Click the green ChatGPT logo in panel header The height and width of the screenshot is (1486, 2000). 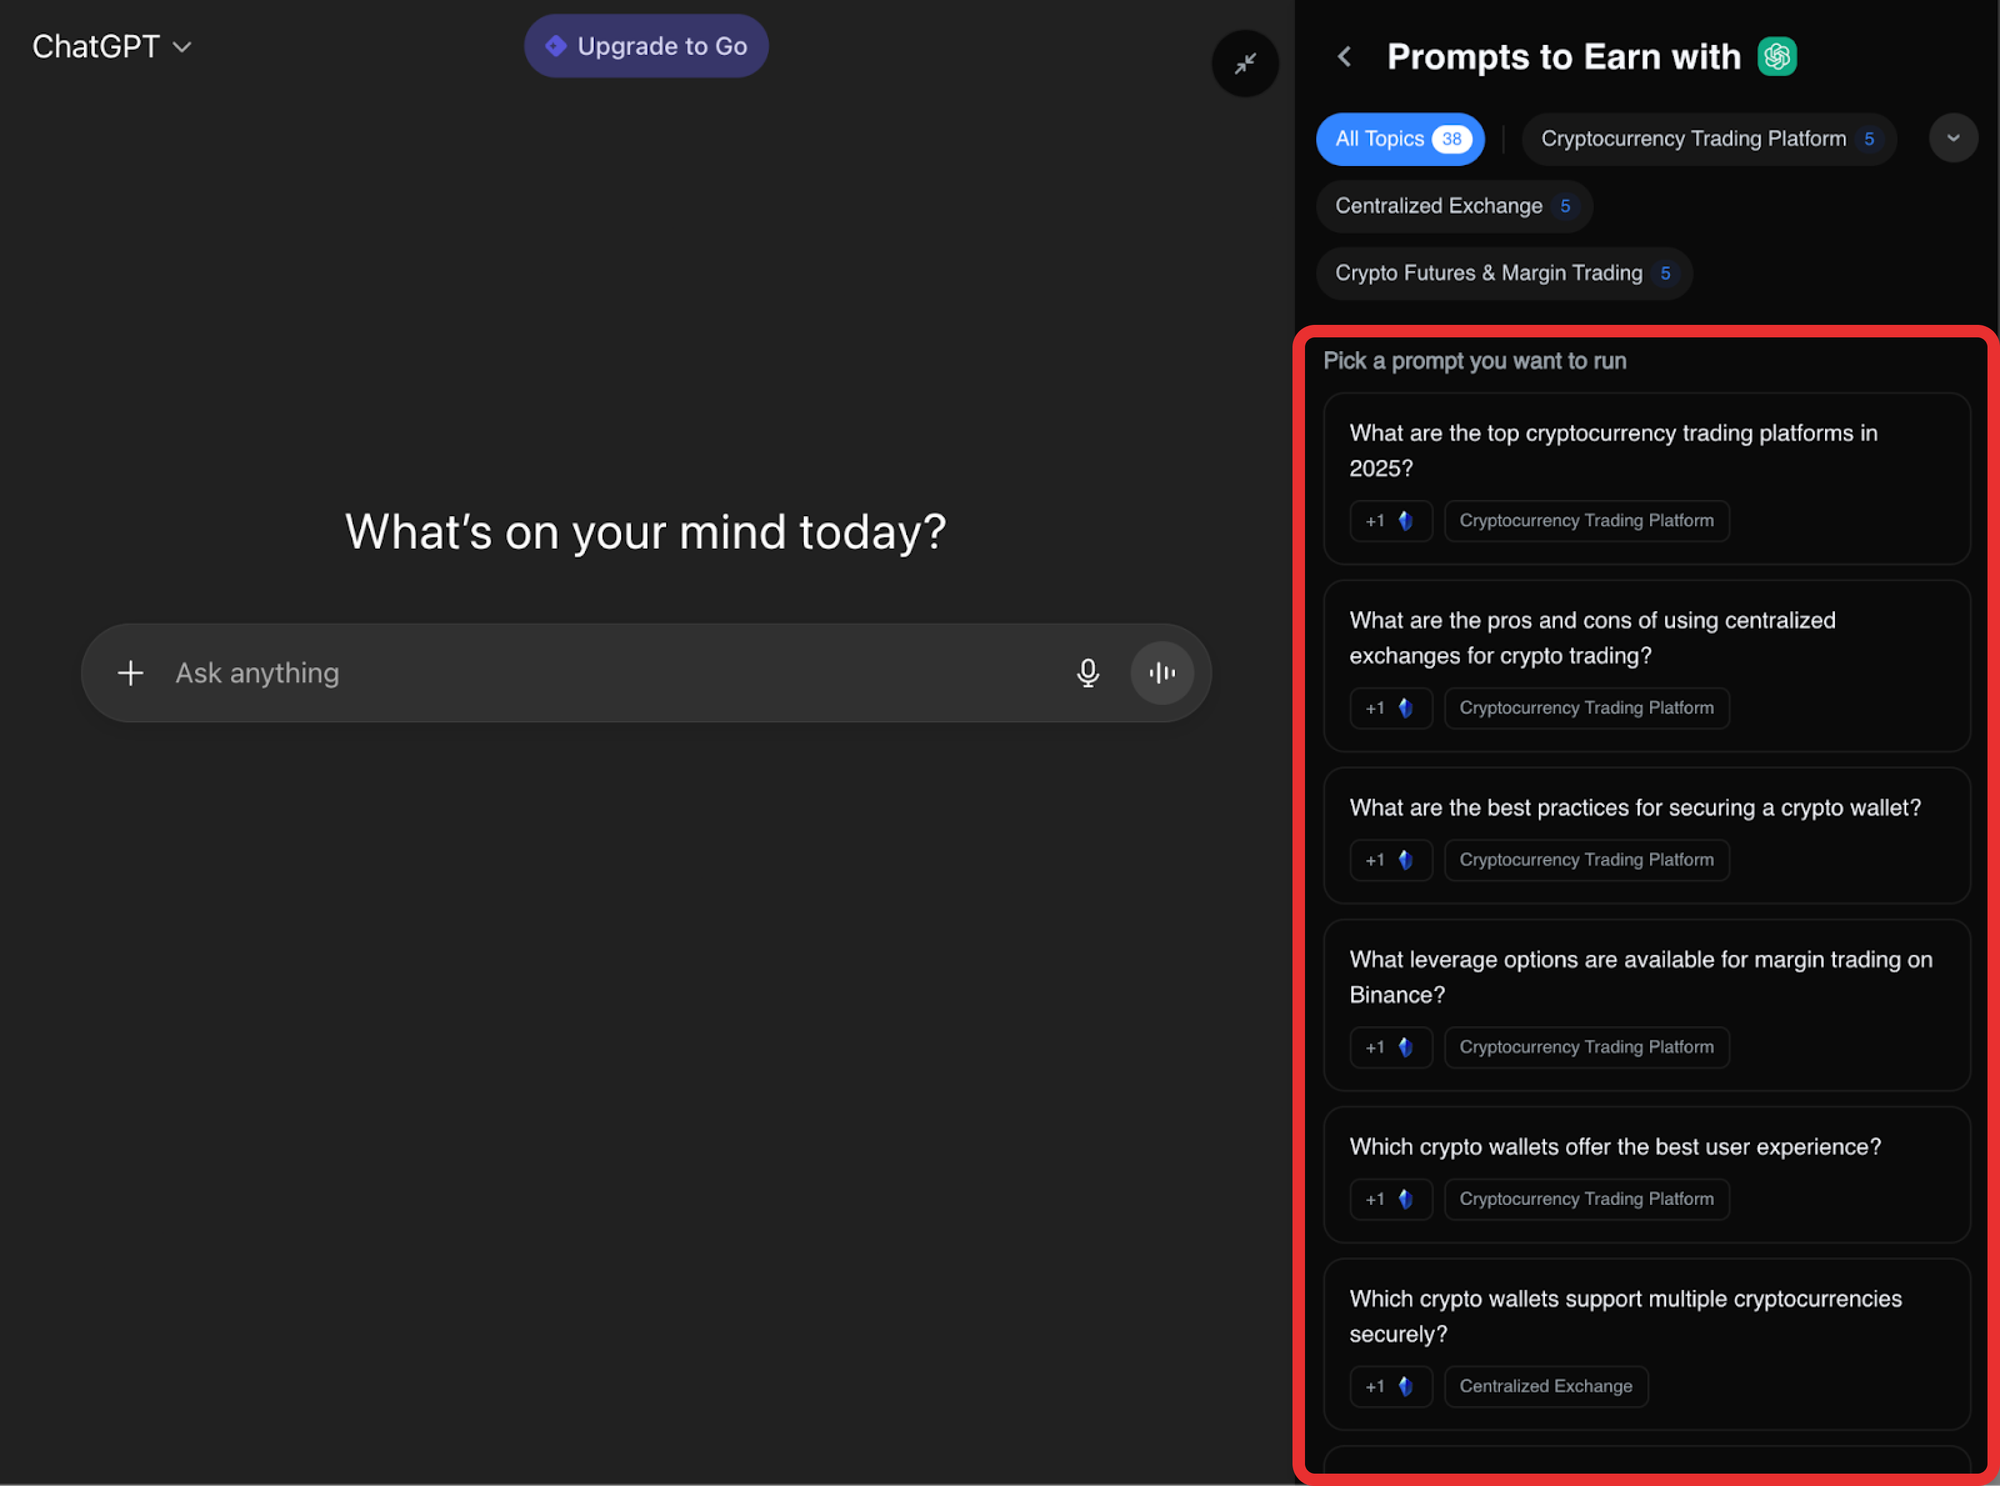click(1777, 57)
